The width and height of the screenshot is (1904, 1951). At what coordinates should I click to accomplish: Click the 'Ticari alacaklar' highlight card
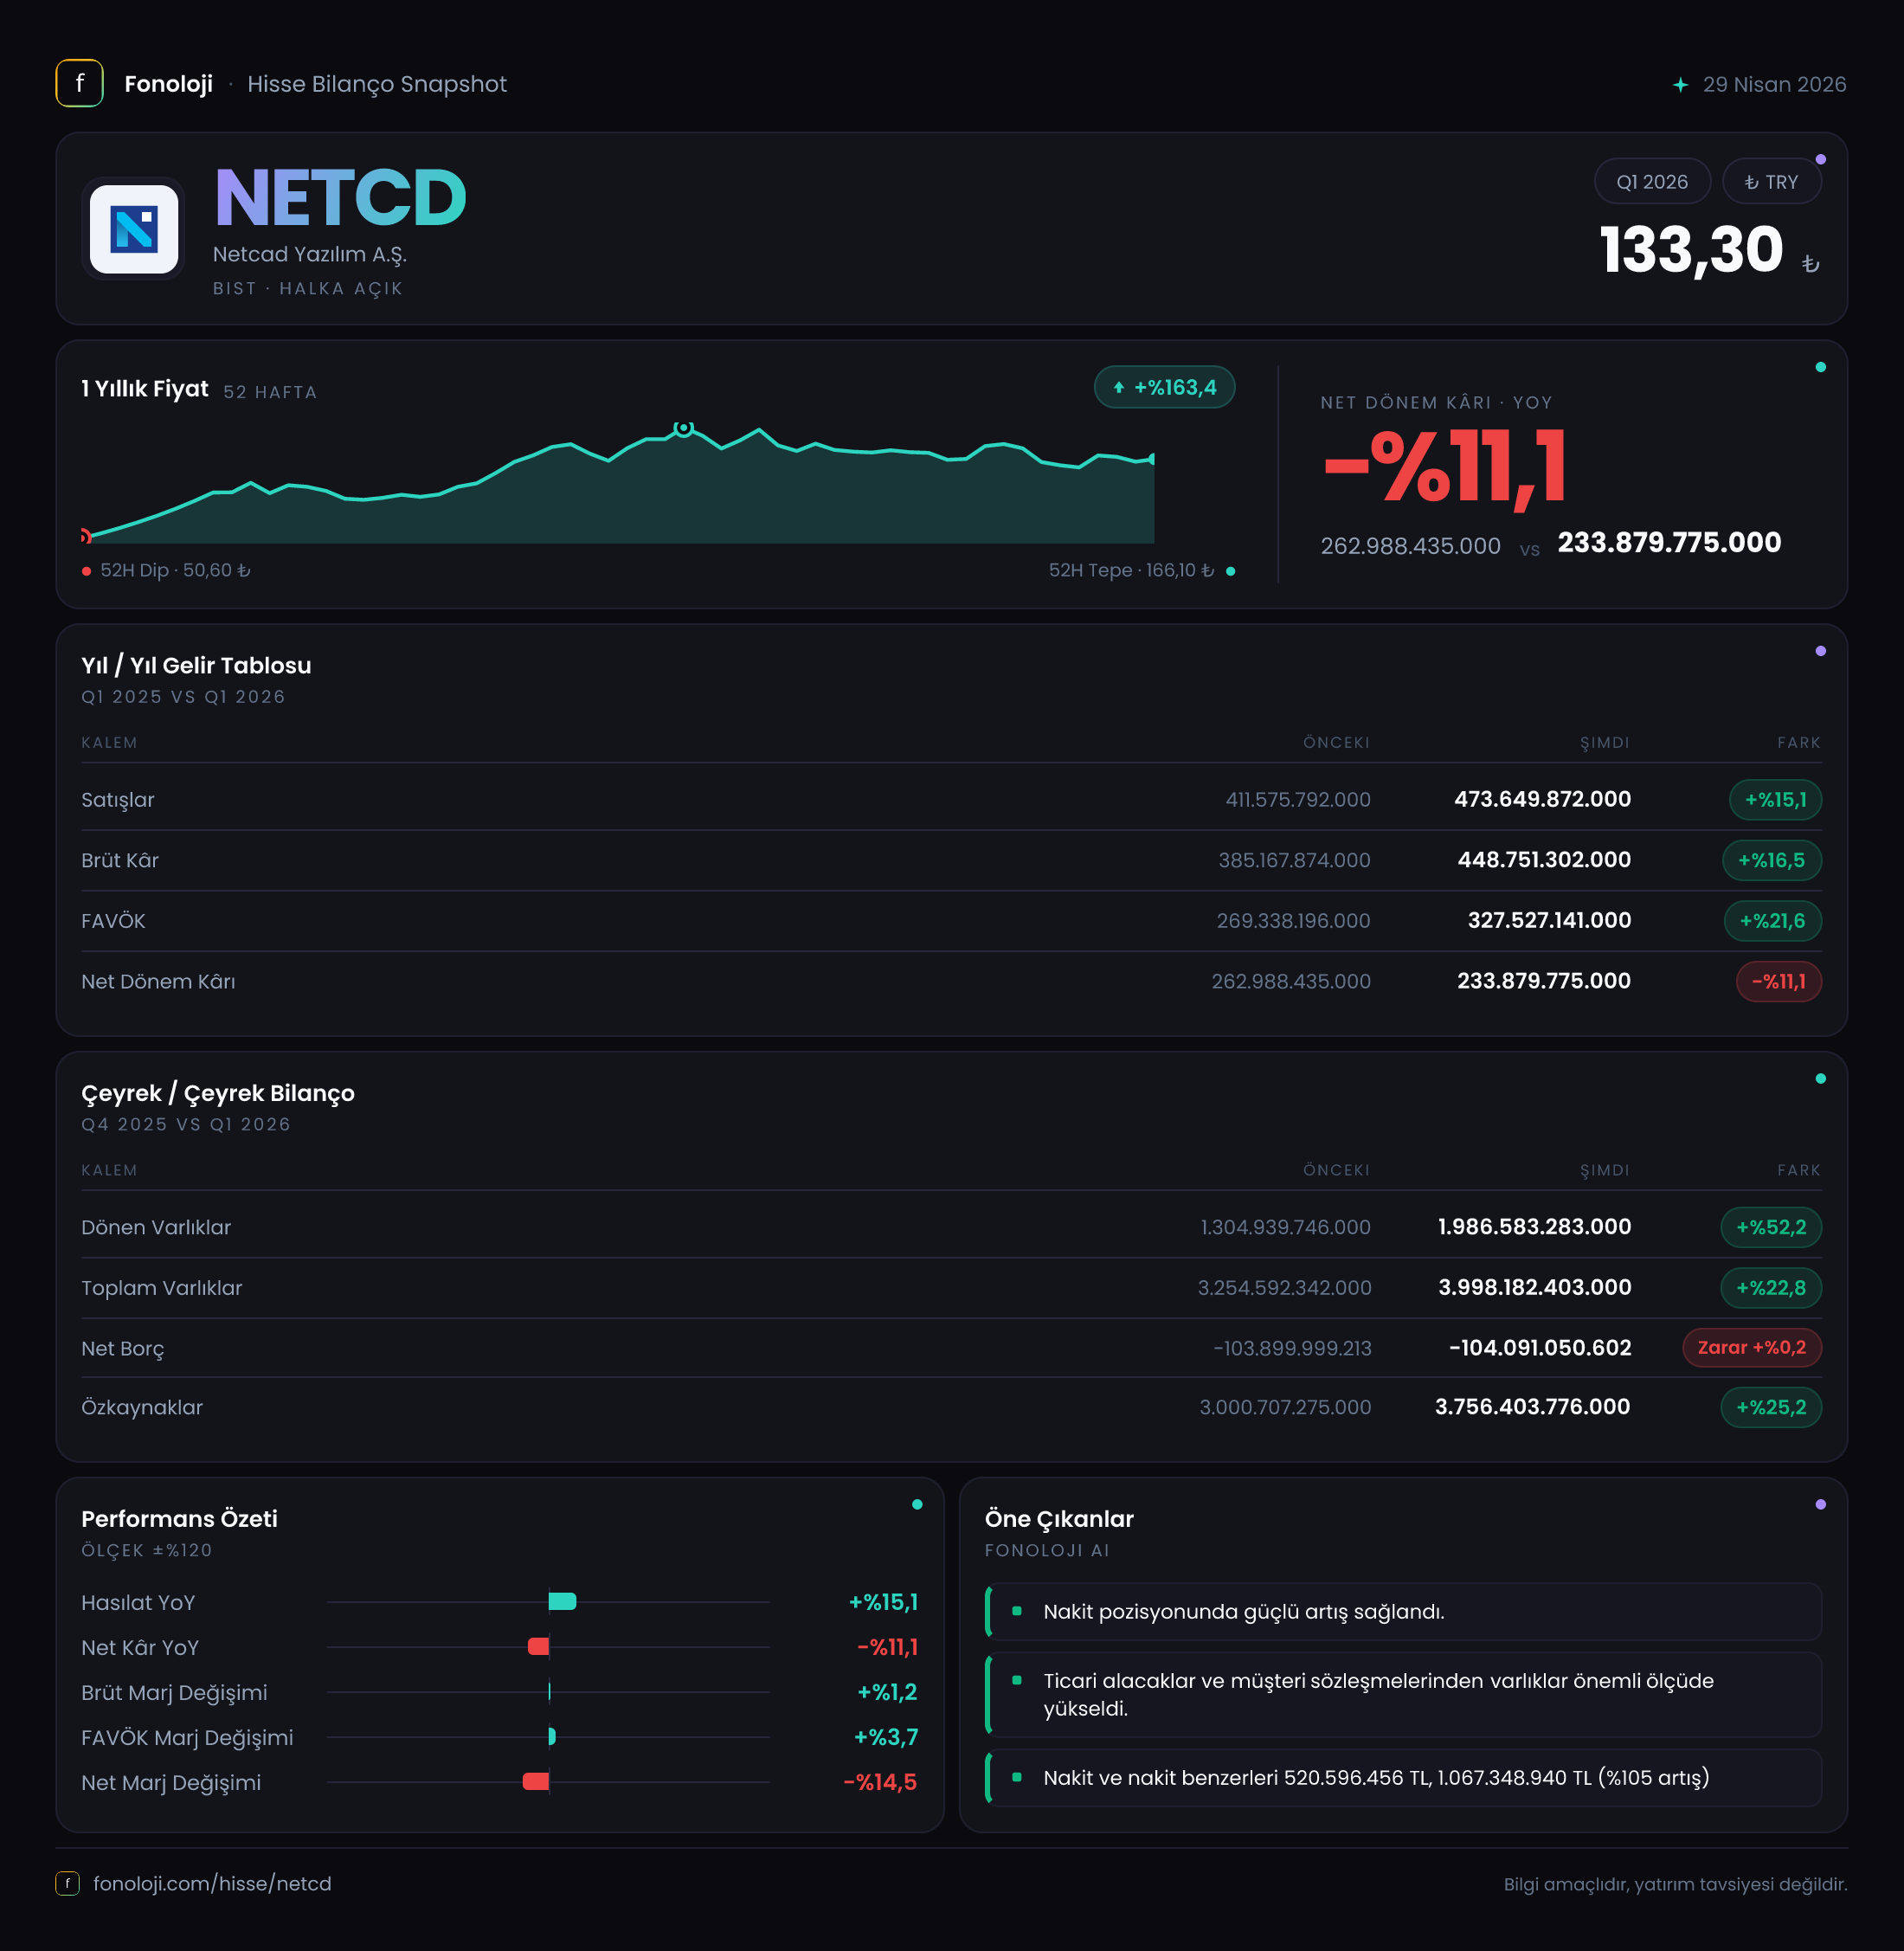tap(1402, 1694)
